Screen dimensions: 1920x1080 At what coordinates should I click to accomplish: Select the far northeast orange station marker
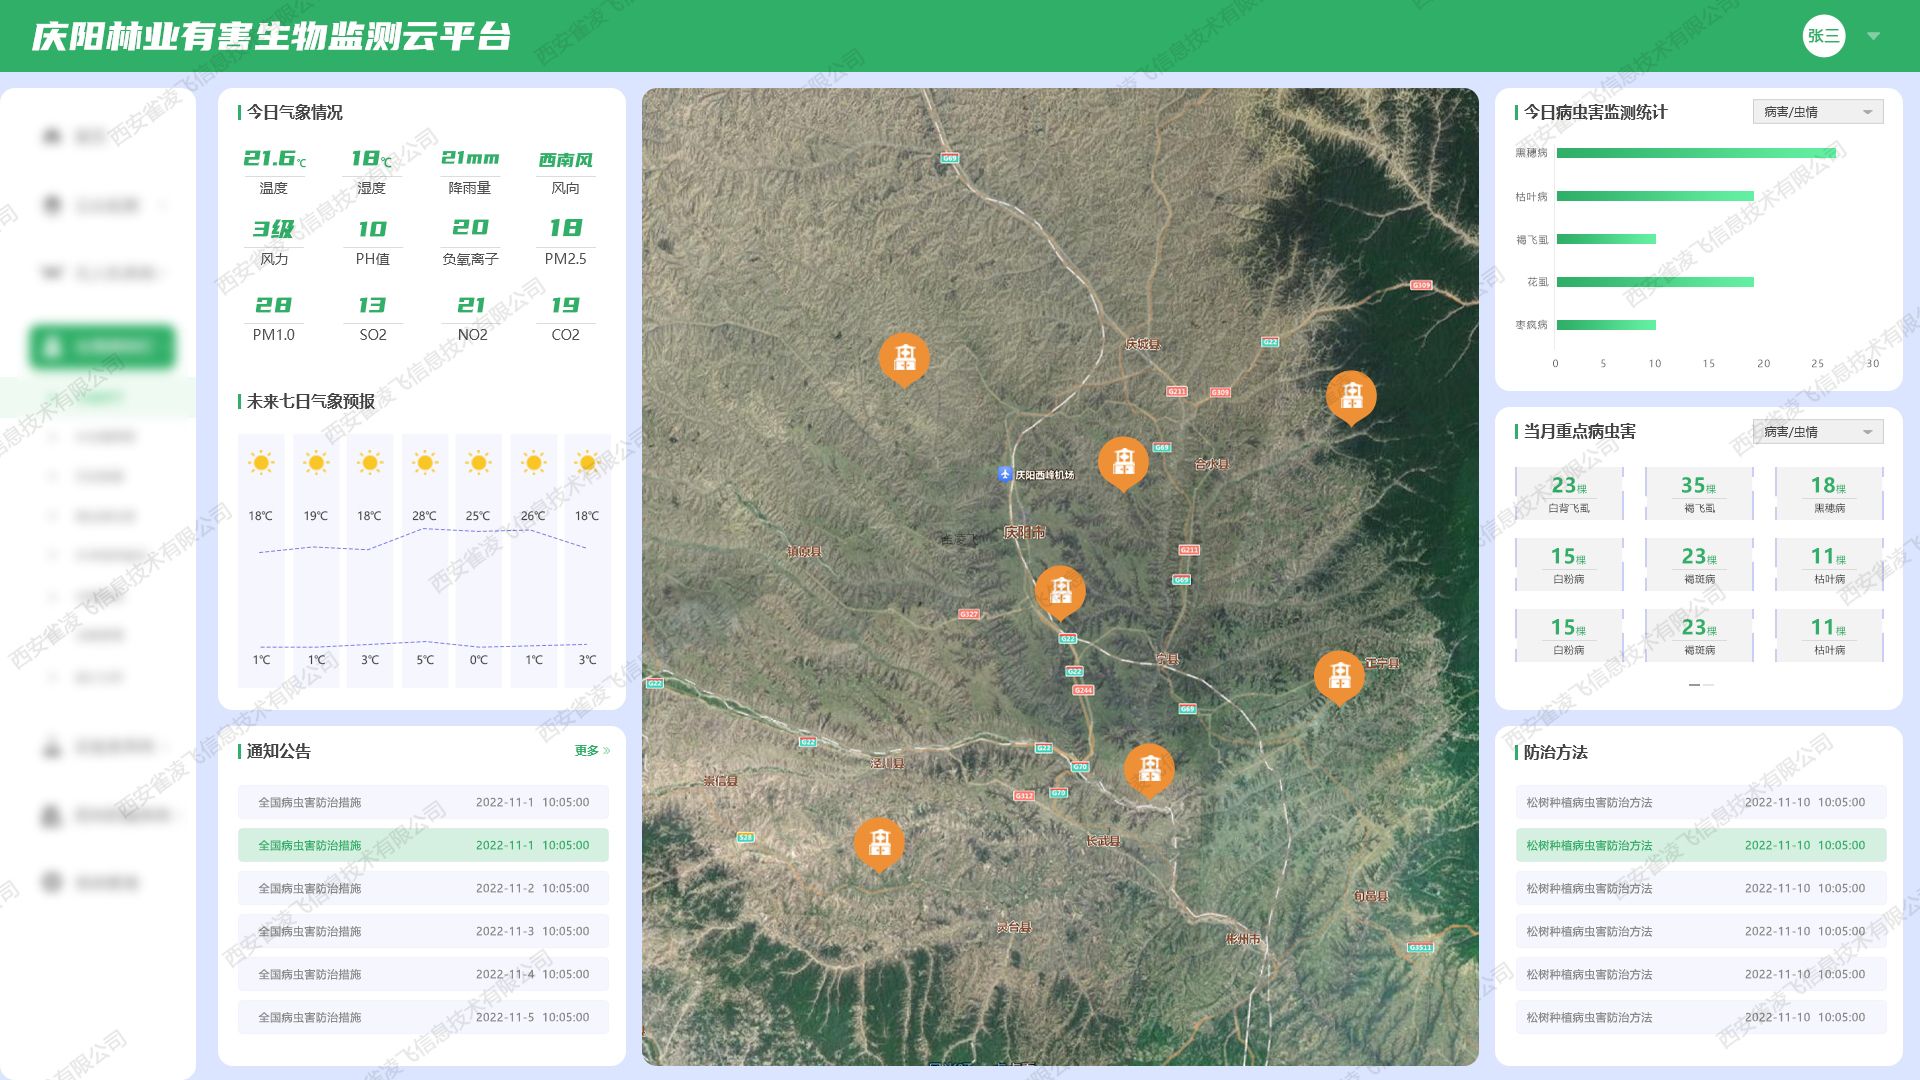tap(1351, 395)
